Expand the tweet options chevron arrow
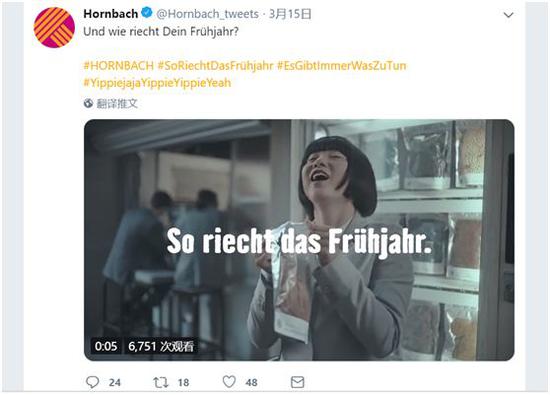This screenshot has width=550, height=395. 508,15
